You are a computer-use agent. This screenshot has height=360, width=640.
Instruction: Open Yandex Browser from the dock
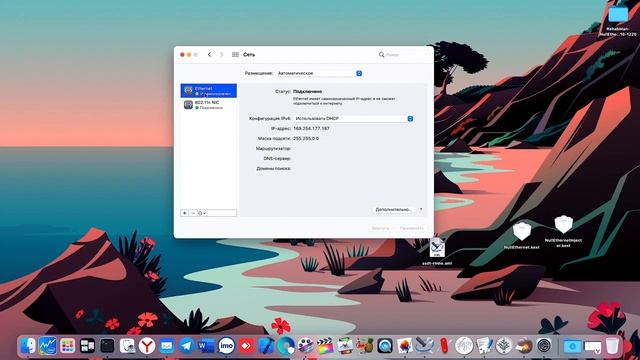click(147, 346)
